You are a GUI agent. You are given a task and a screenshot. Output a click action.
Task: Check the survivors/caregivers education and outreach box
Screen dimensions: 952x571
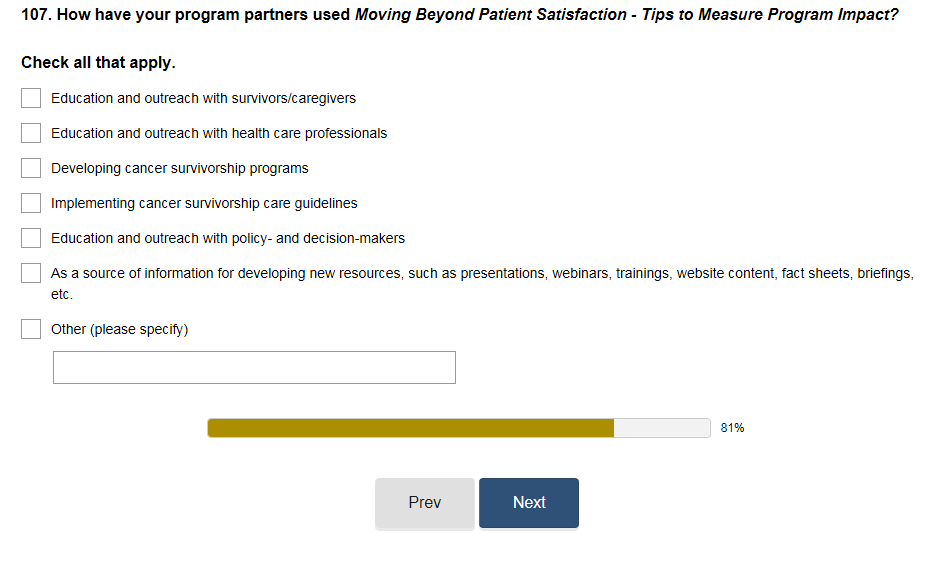point(31,98)
